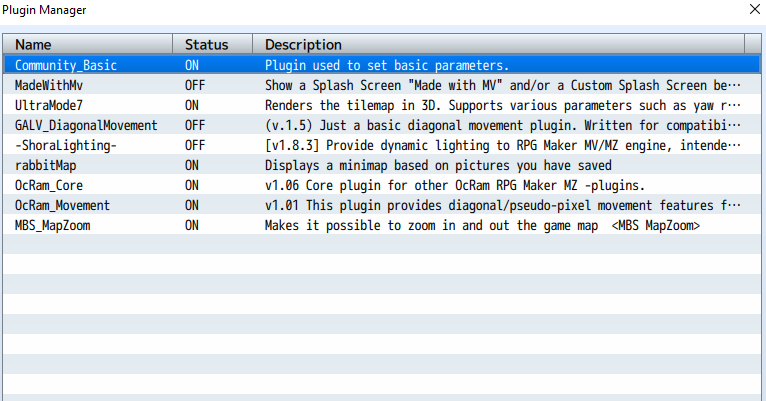Image resolution: width=766 pixels, height=401 pixels.
Task: Click the ON status of OcRam_Movement
Action: 192,206
